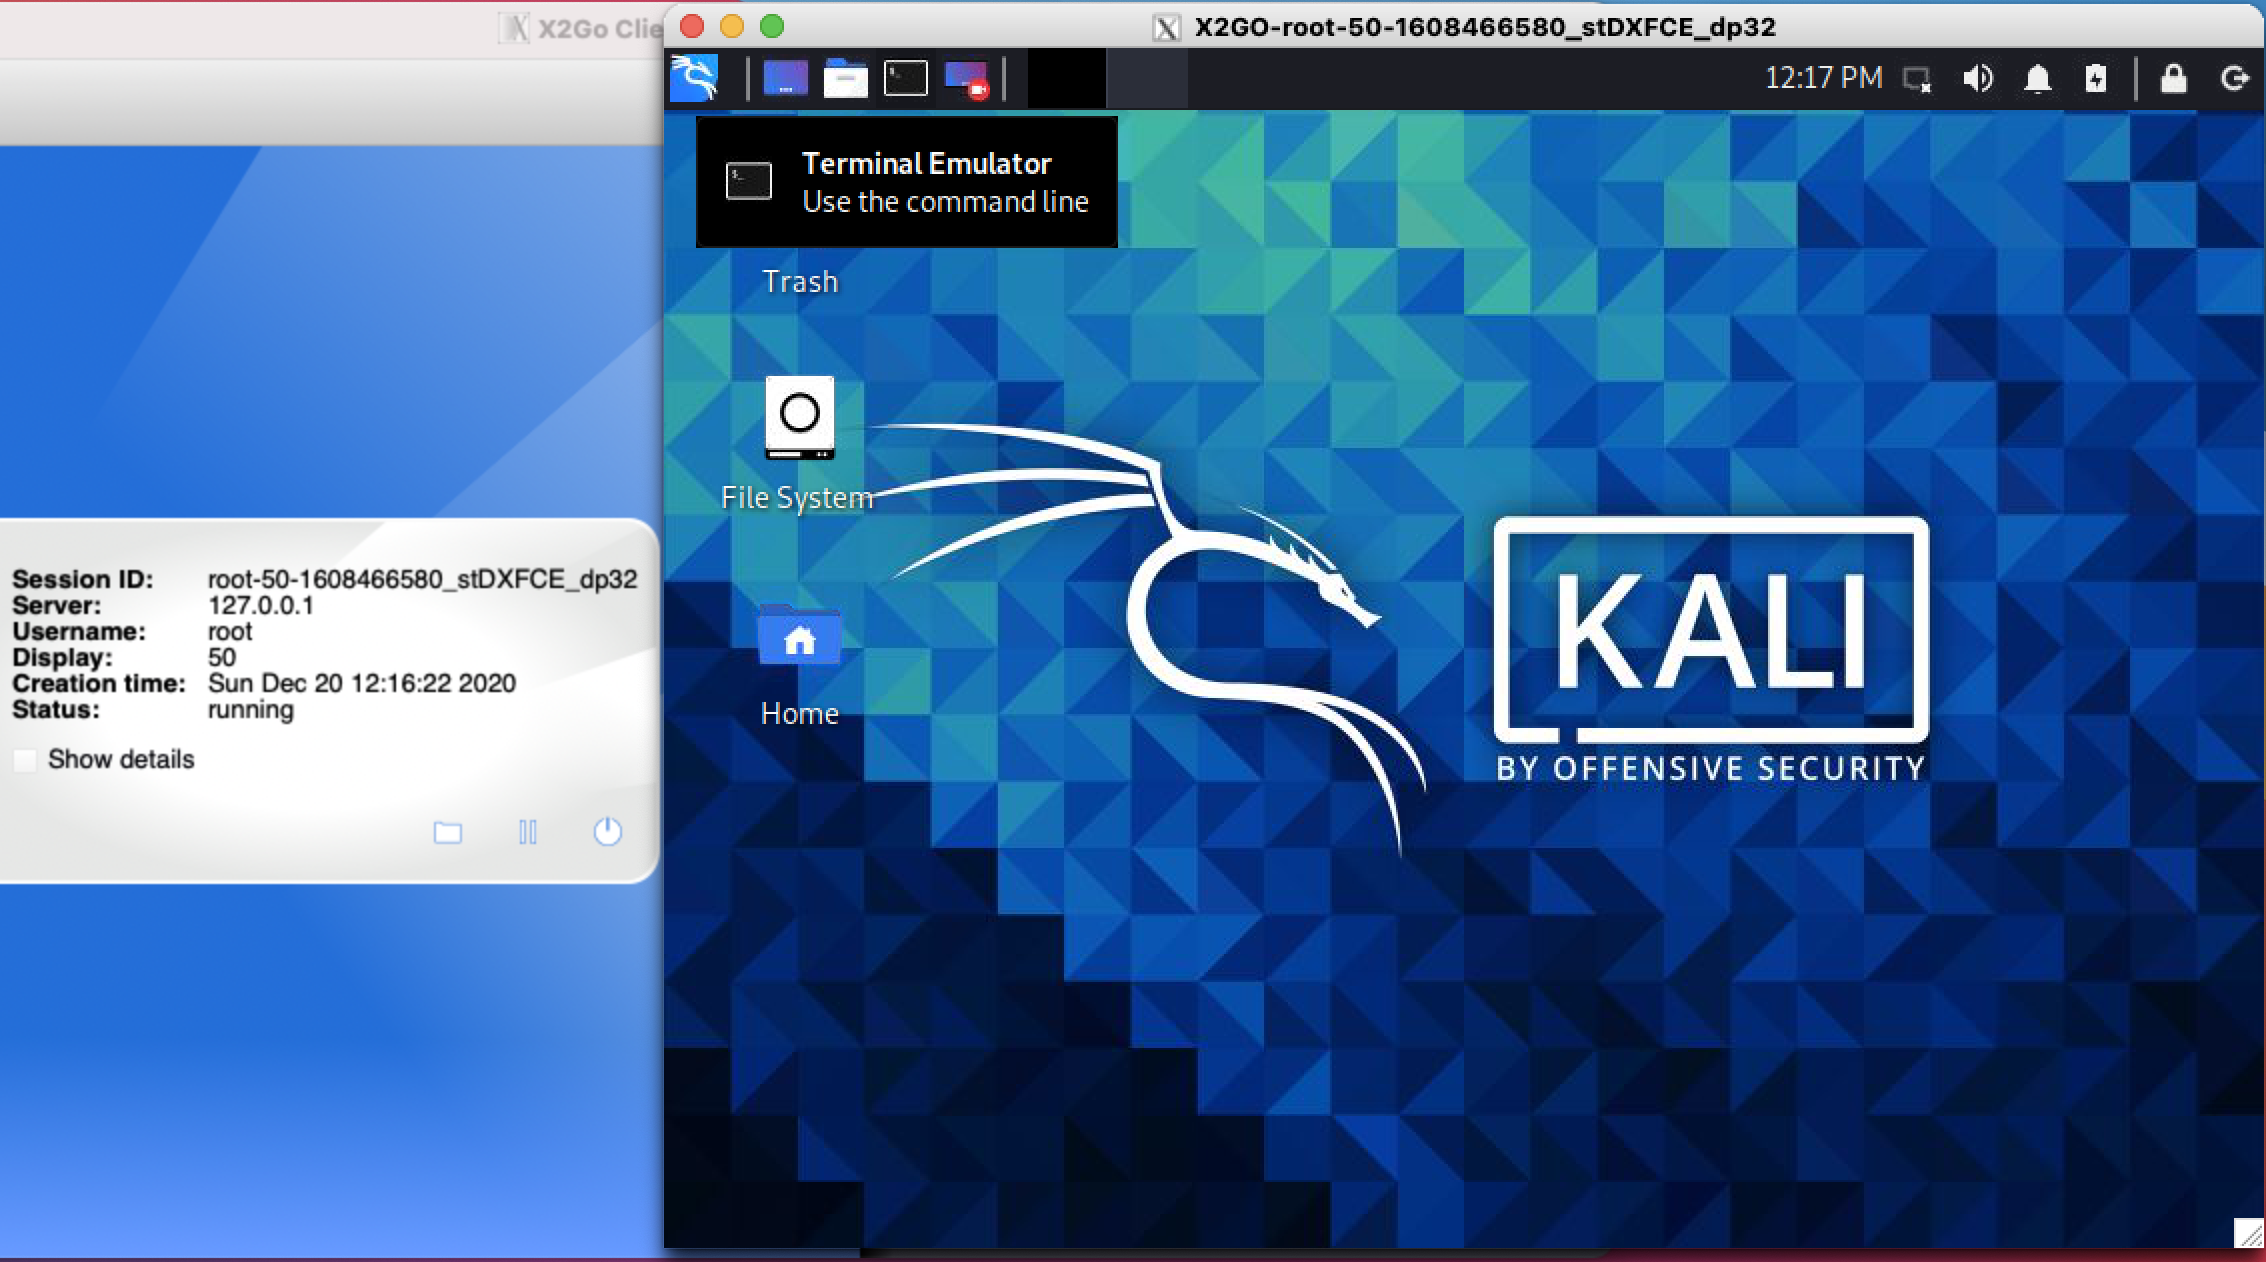The image size is (2266, 1262).
Task: Enable the Show details checkbox
Action: [26, 760]
